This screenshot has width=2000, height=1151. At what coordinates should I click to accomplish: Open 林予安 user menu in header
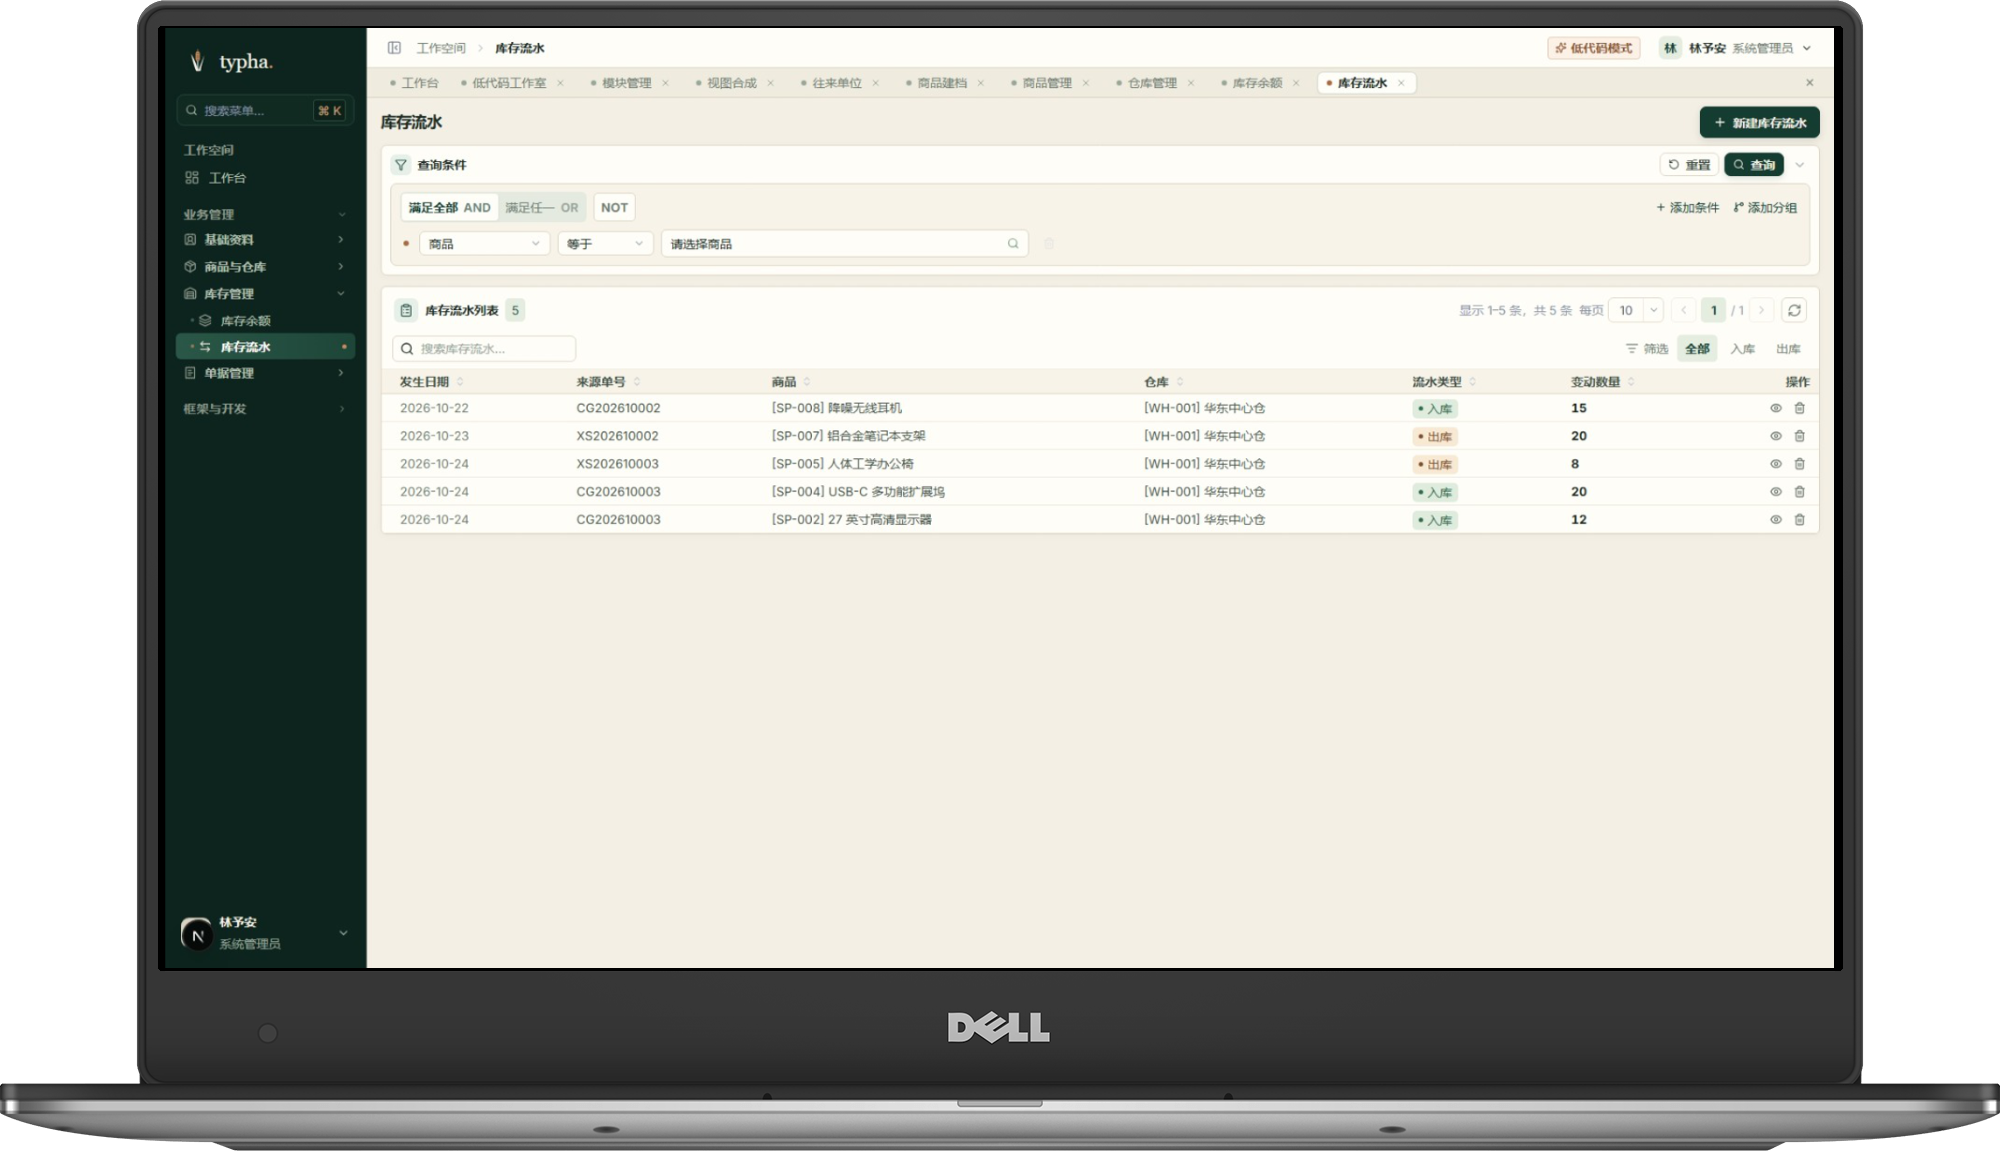coord(1735,48)
